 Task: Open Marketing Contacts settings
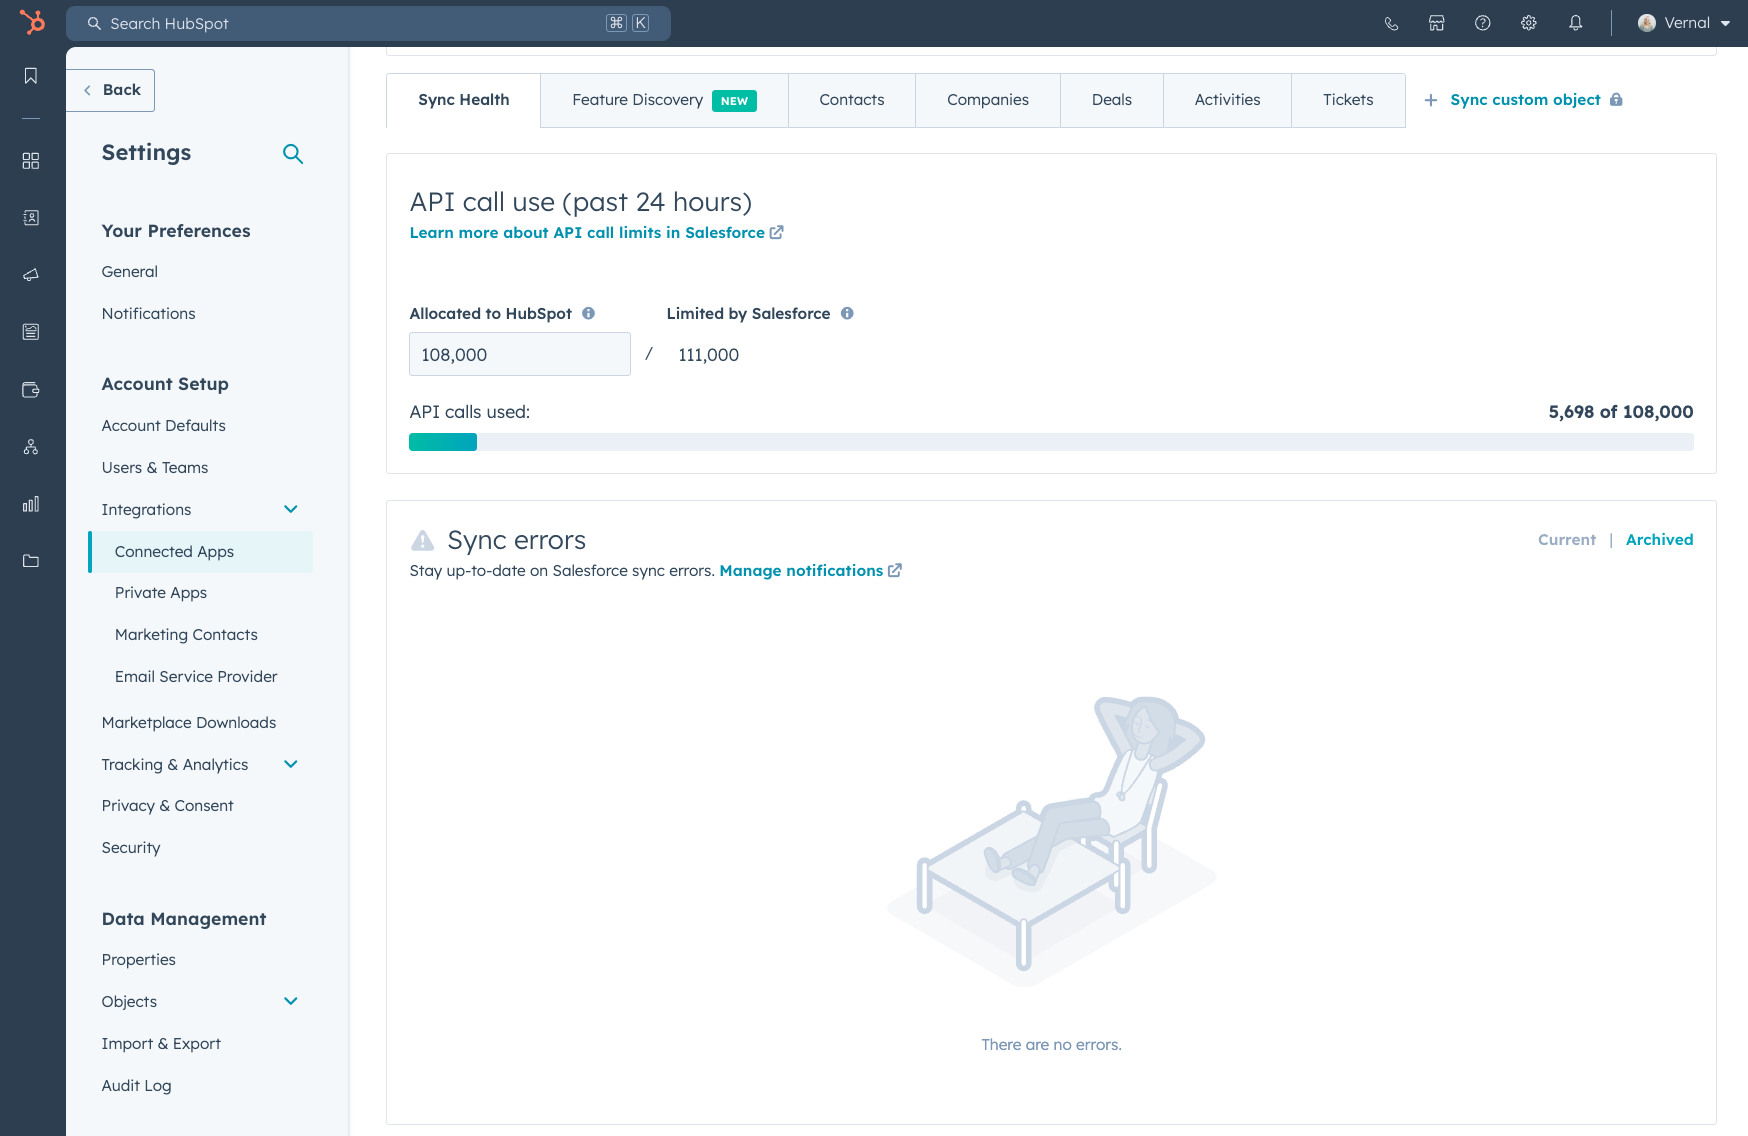tap(186, 635)
